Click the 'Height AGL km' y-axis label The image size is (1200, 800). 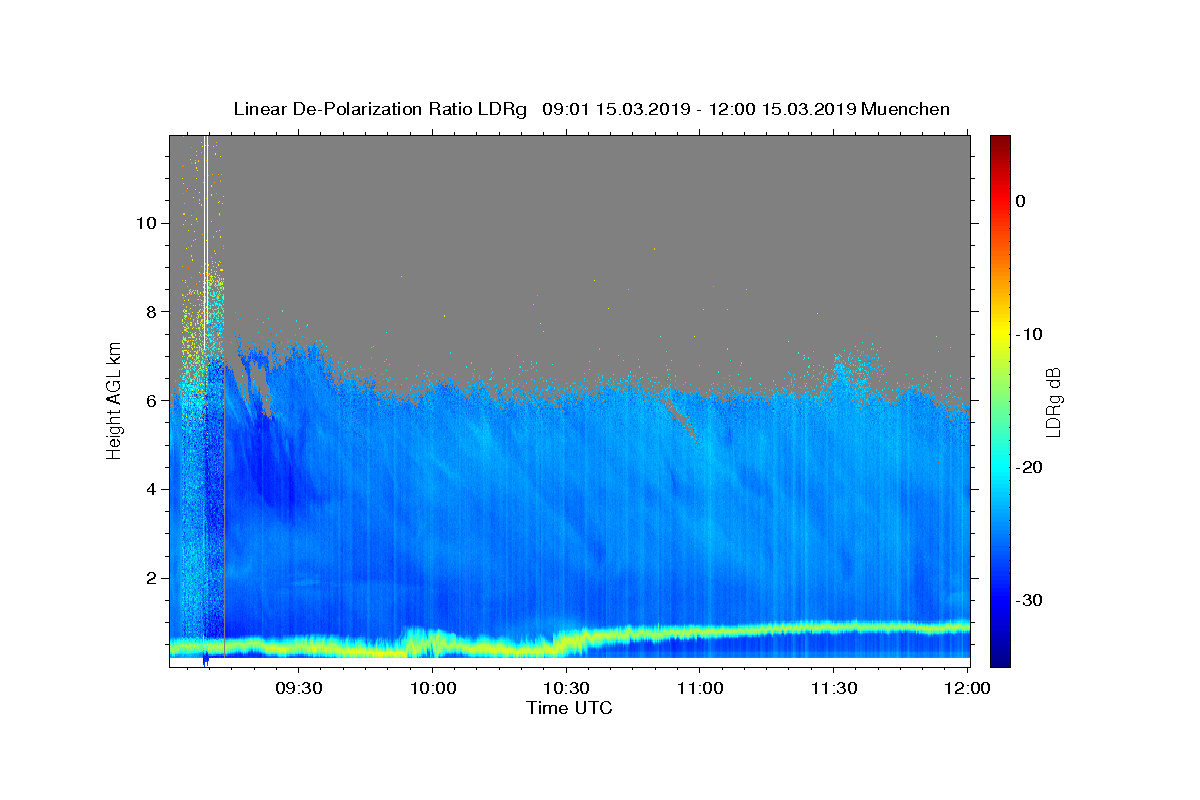tap(114, 400)
